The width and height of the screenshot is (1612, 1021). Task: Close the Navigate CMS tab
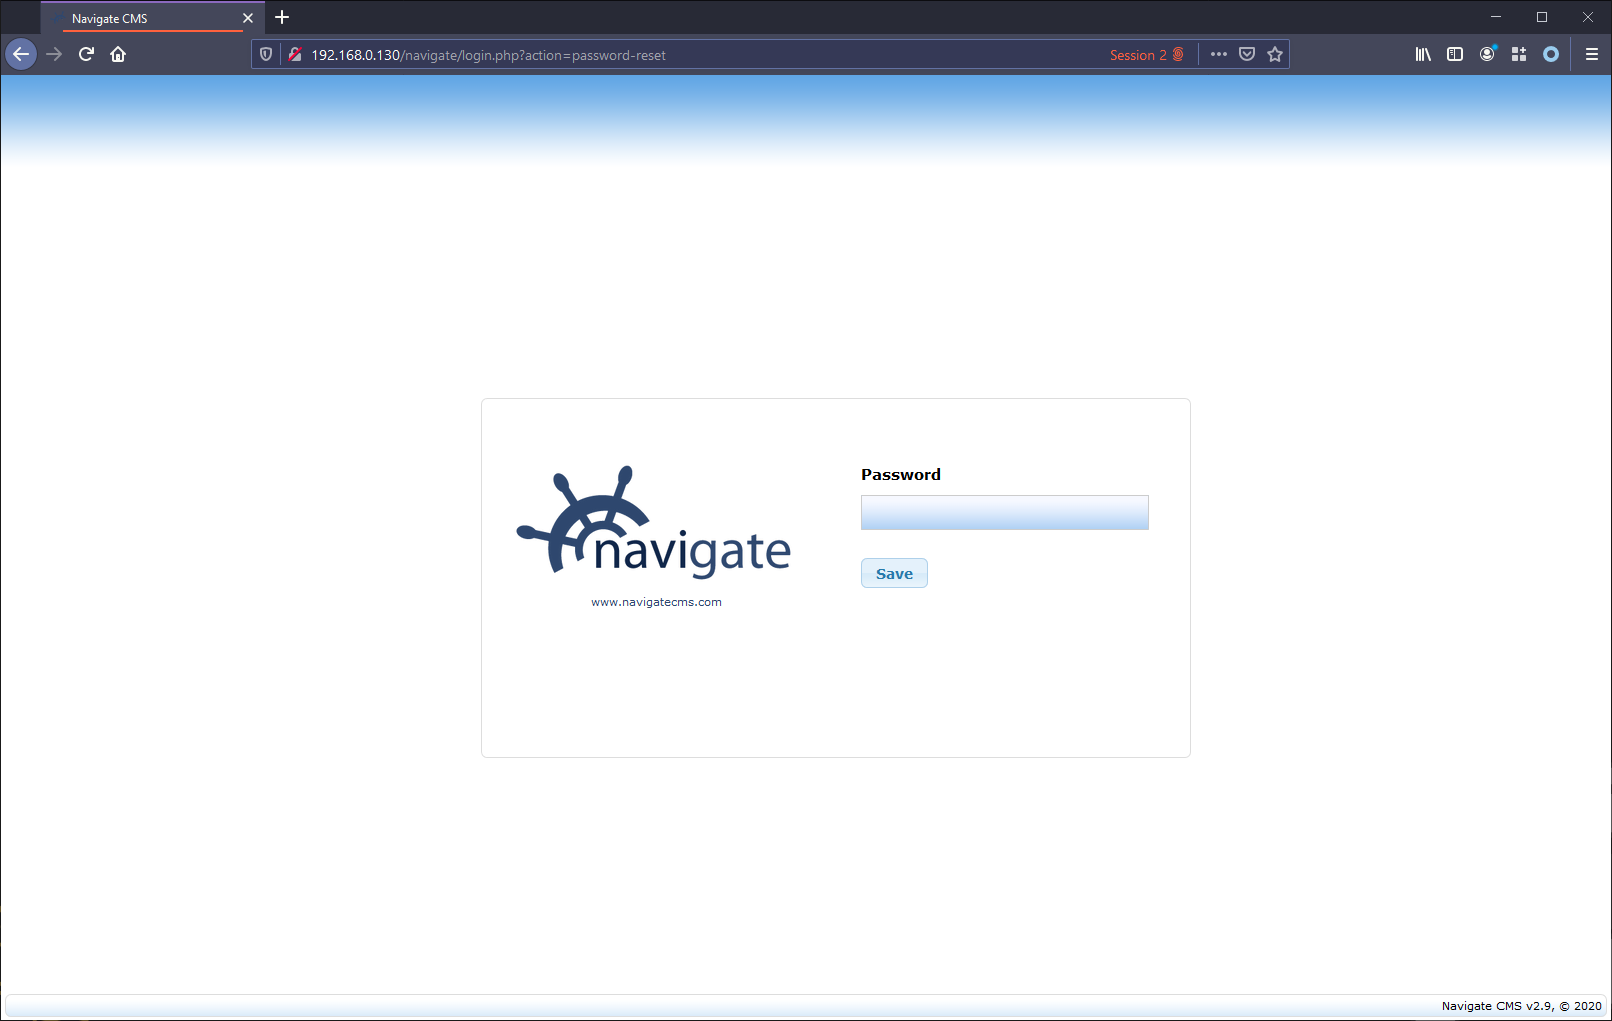[248, 18]
